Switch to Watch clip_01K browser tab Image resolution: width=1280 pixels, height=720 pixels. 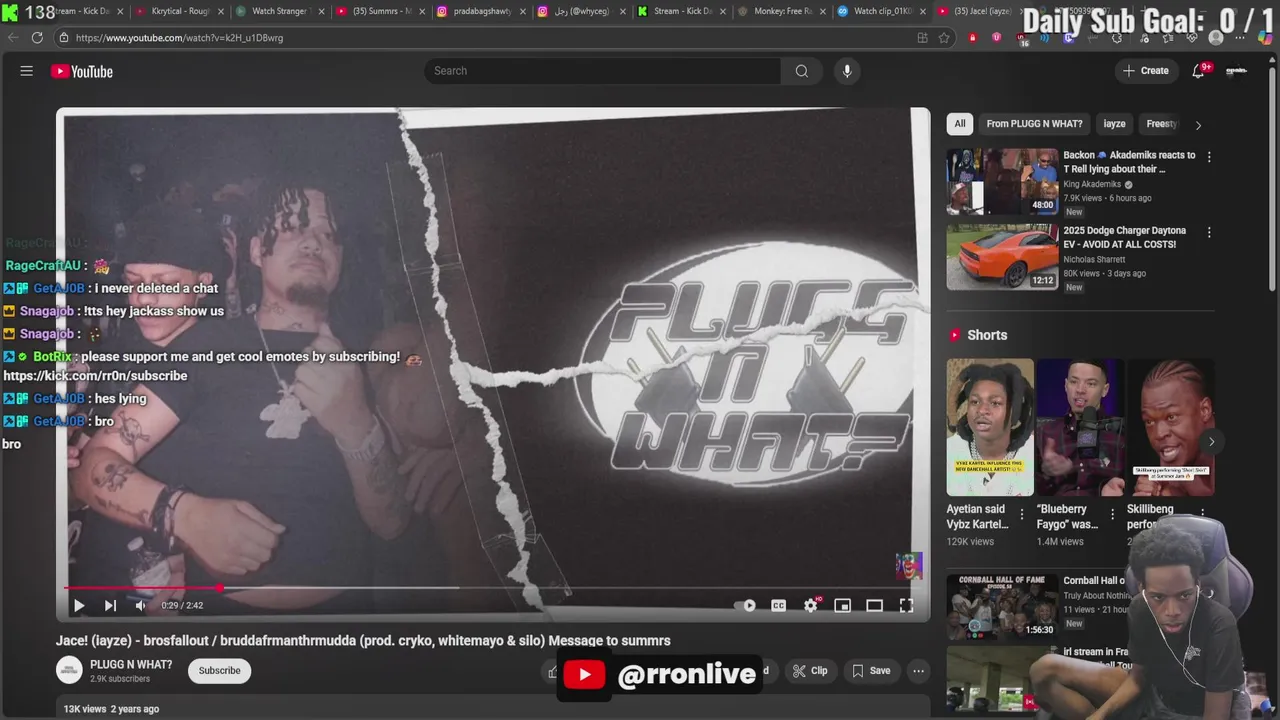[x=883, y=11]
